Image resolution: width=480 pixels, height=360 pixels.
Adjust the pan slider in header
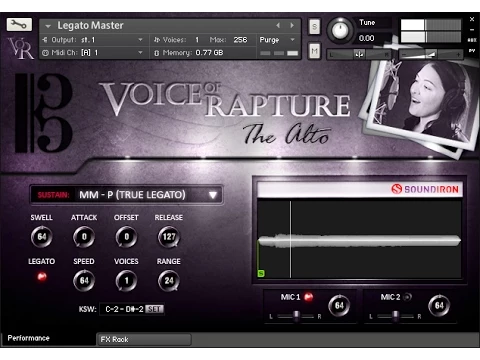tap(359, 54)
